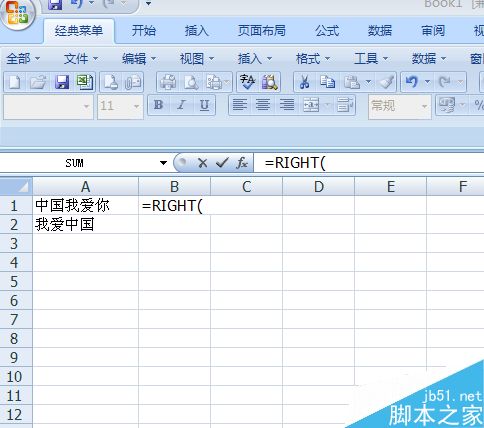Create a new blank workbook
The image size is (484, 428).
point(14,82)
